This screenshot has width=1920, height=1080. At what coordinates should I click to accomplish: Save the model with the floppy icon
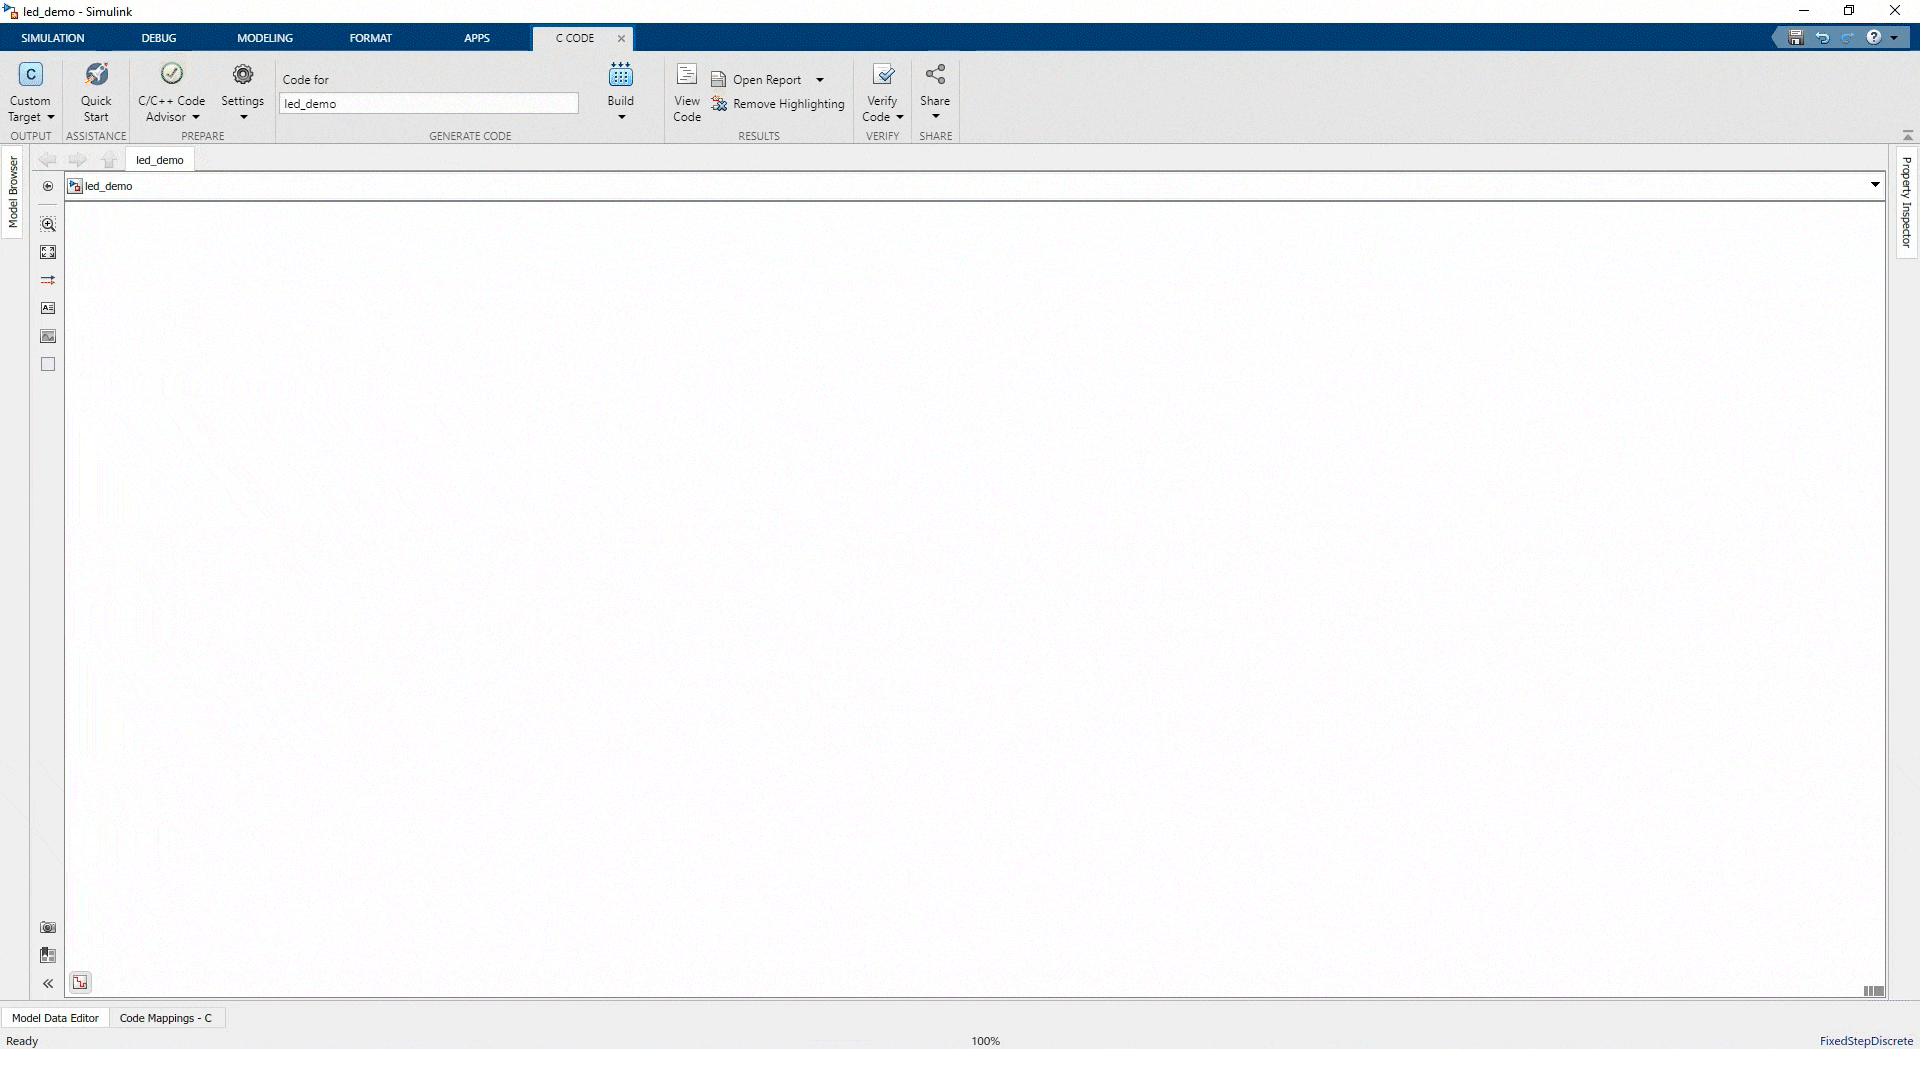point(1796,38)
